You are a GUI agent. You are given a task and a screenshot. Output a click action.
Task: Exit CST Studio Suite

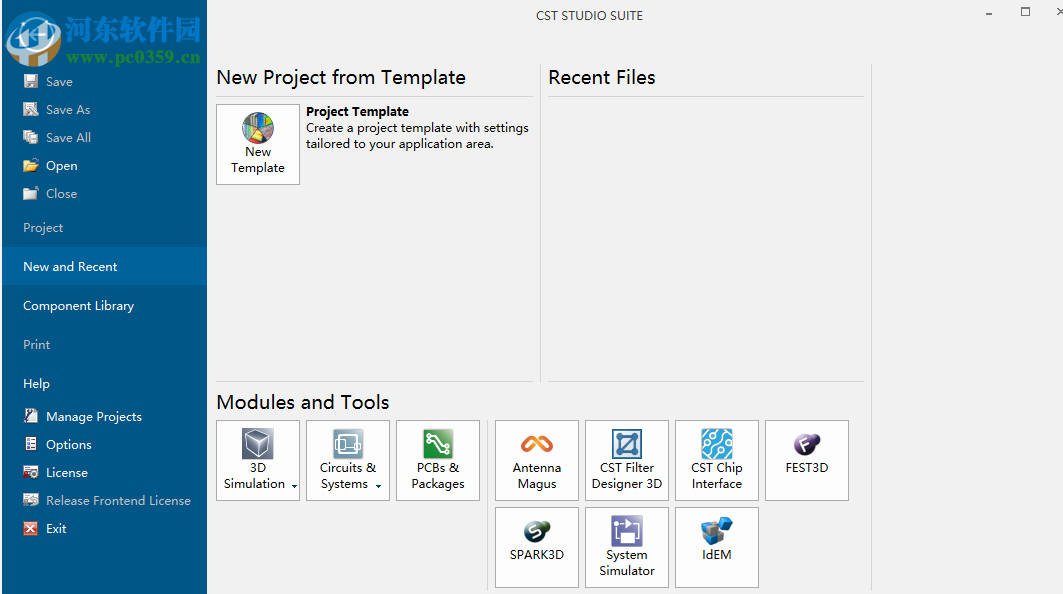(x=56, y=529)
